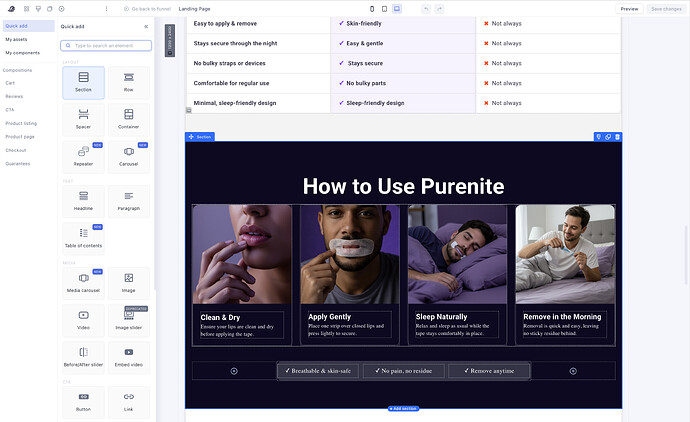
Task: Select the Clean & Dry step image
Action: coord(242,254)
